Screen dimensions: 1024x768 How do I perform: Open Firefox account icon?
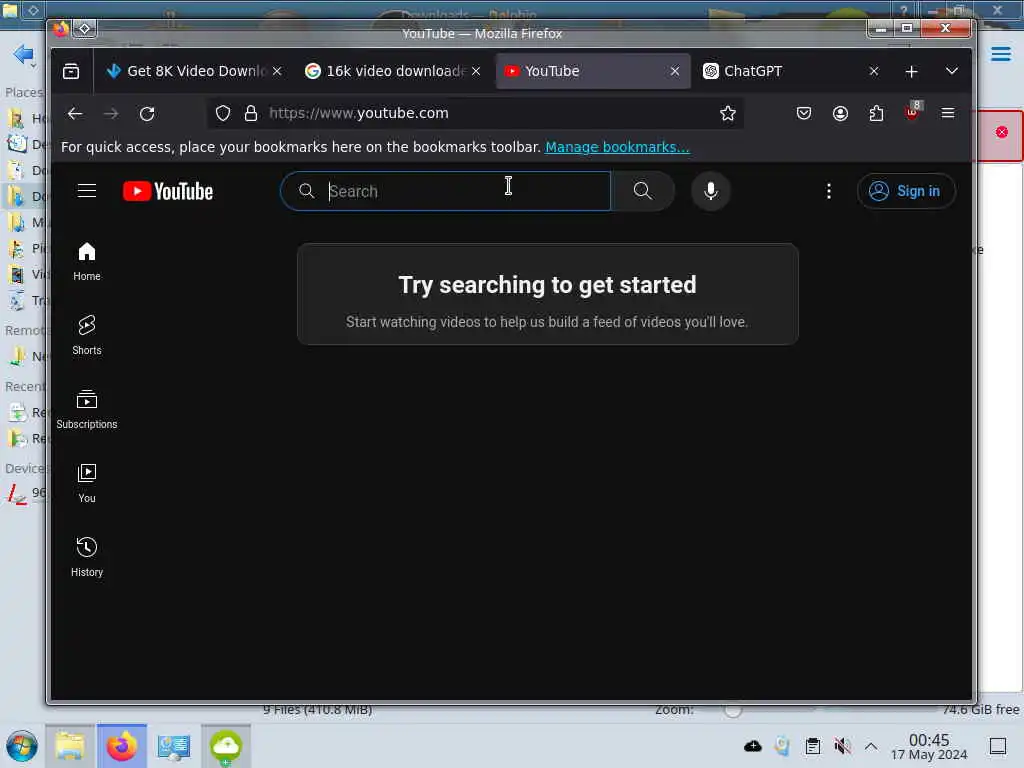click(840, 114)
